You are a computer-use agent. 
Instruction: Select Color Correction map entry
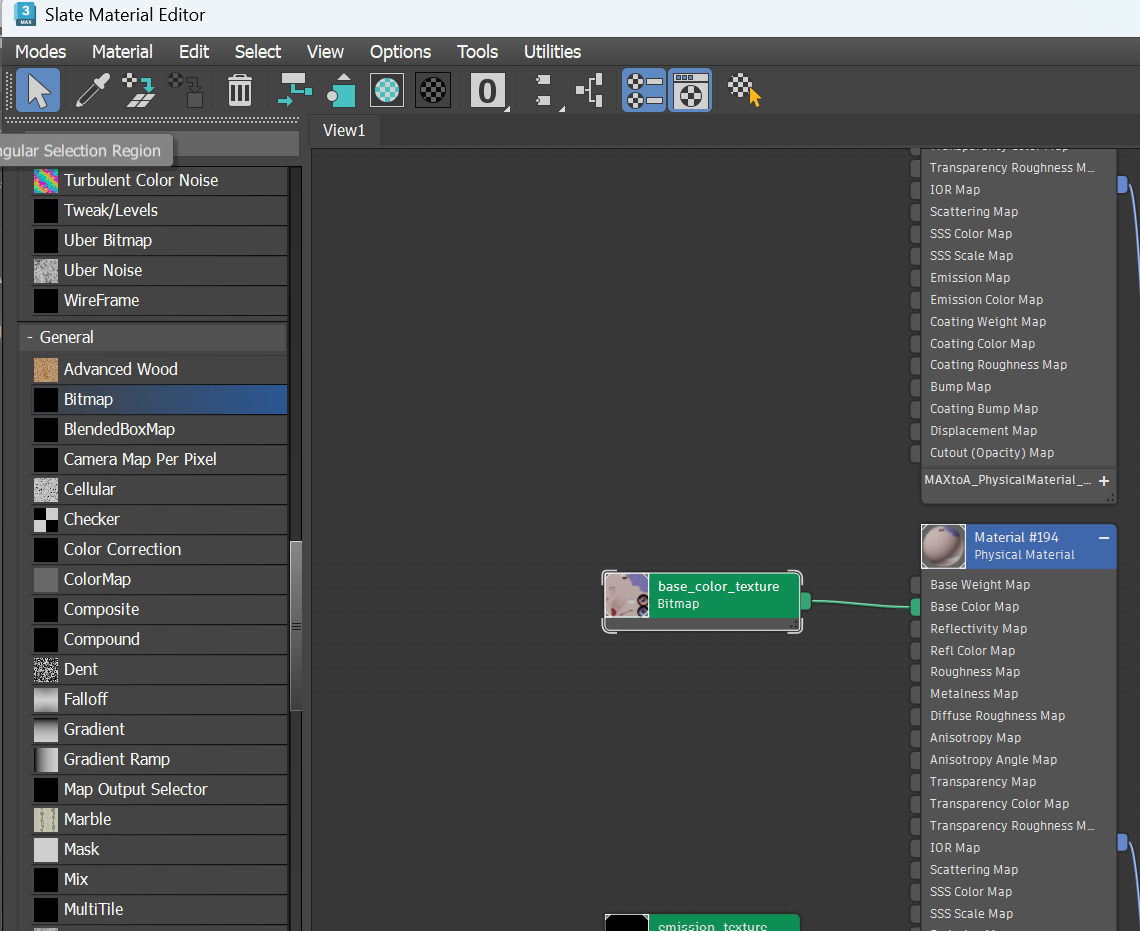pos(159,549)
